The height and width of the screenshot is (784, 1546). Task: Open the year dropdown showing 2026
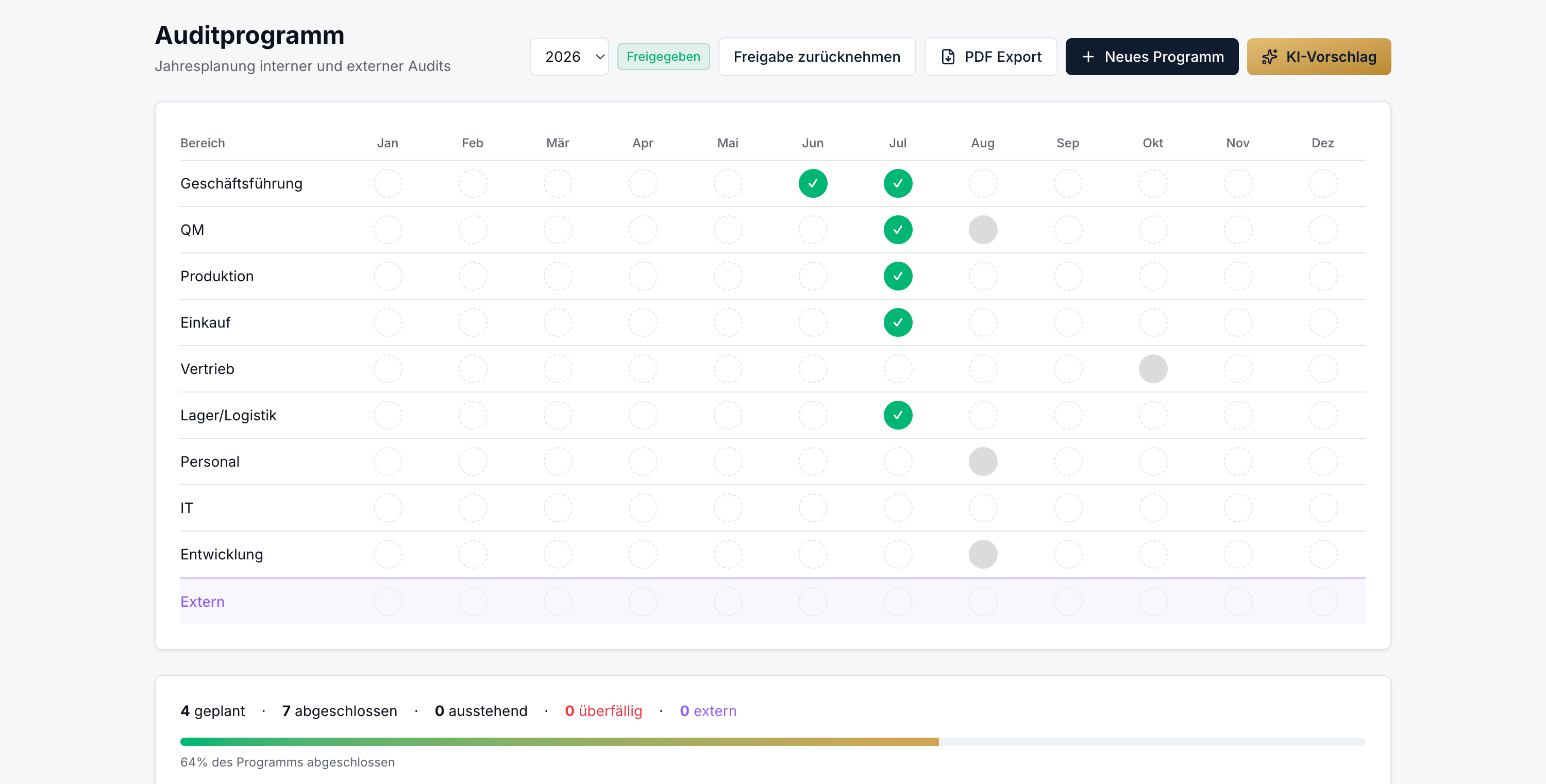tap(569, 57)
